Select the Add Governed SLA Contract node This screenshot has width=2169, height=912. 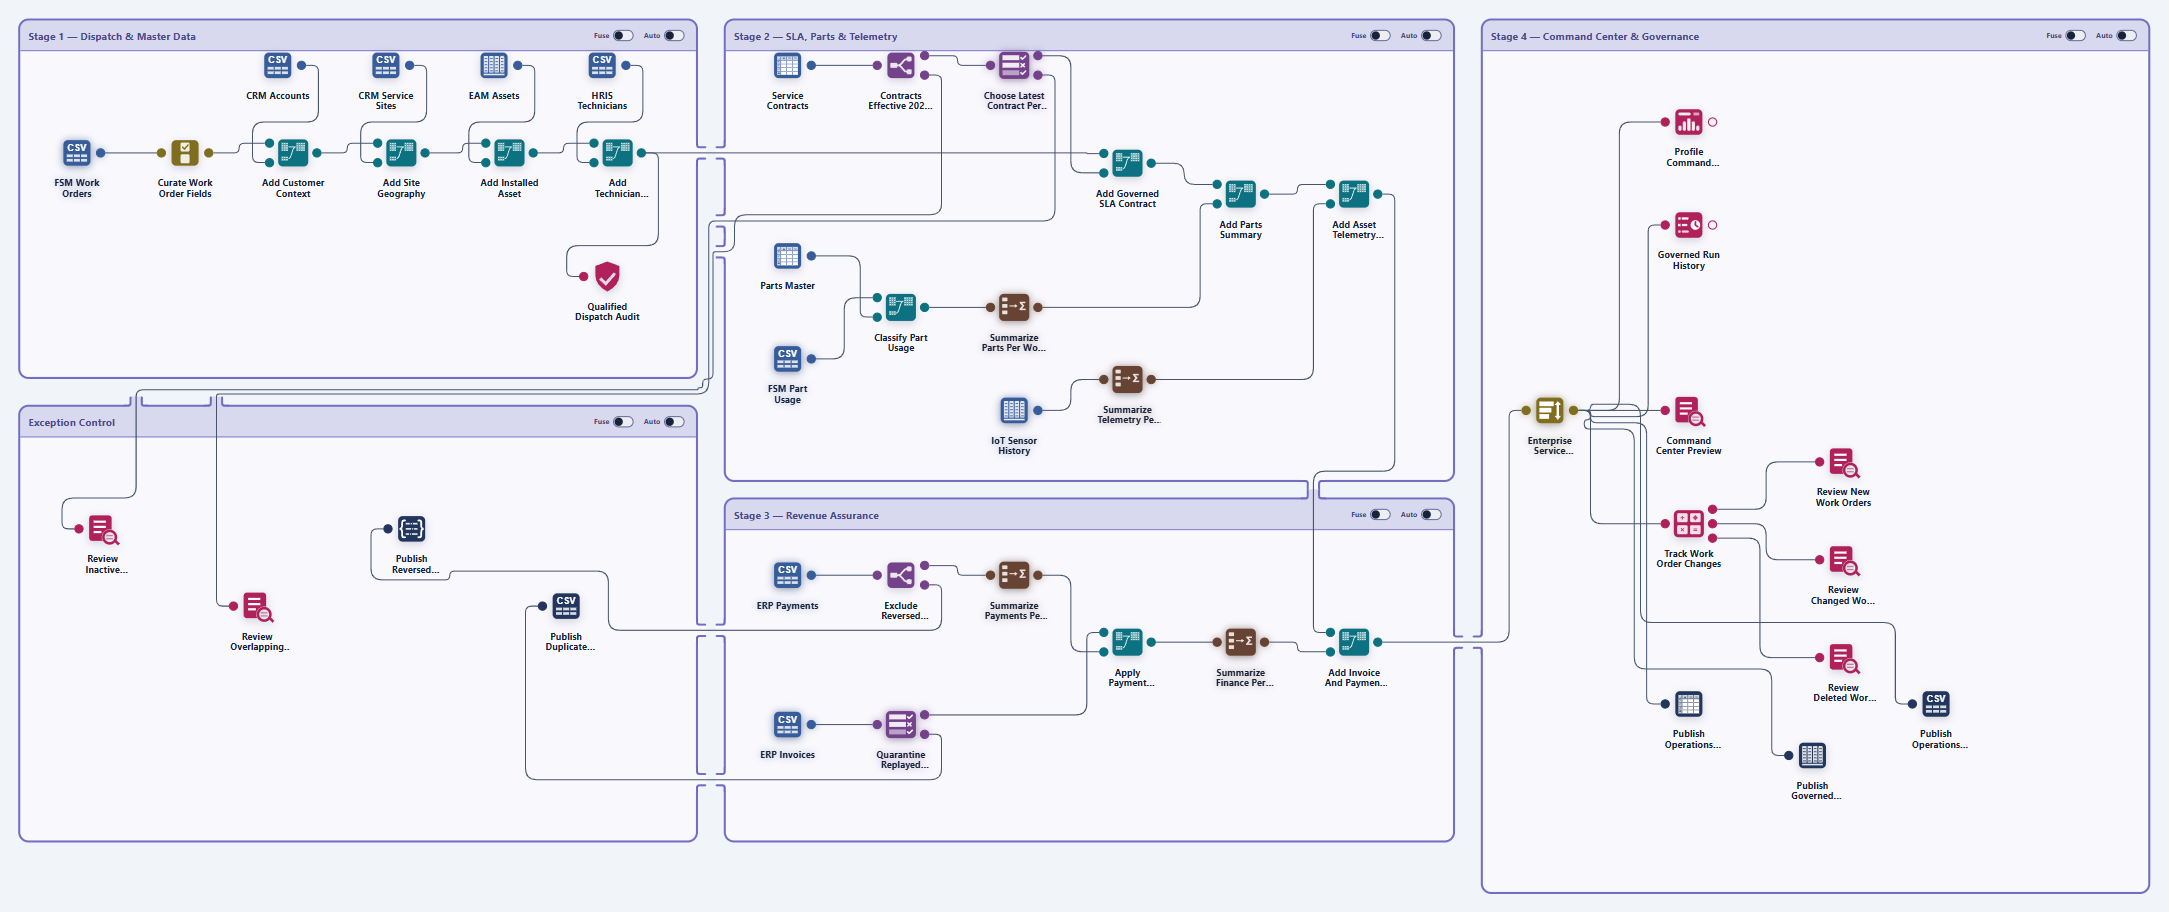click(x=1127, y=164)
